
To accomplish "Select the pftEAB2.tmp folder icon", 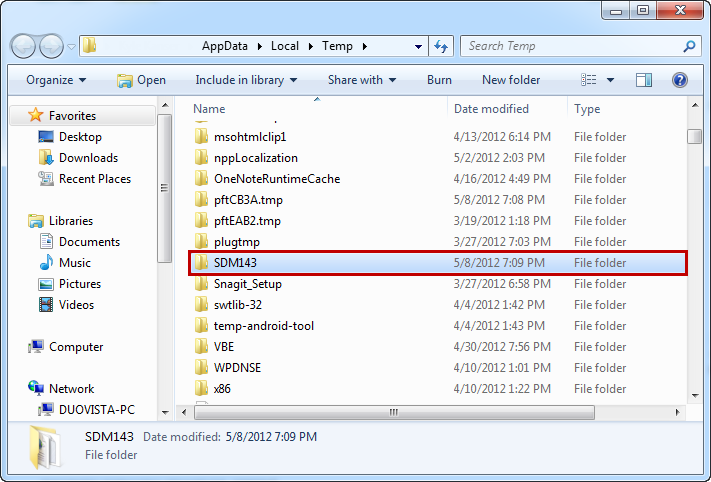I will pyautogui.click(x=201, y=220).
